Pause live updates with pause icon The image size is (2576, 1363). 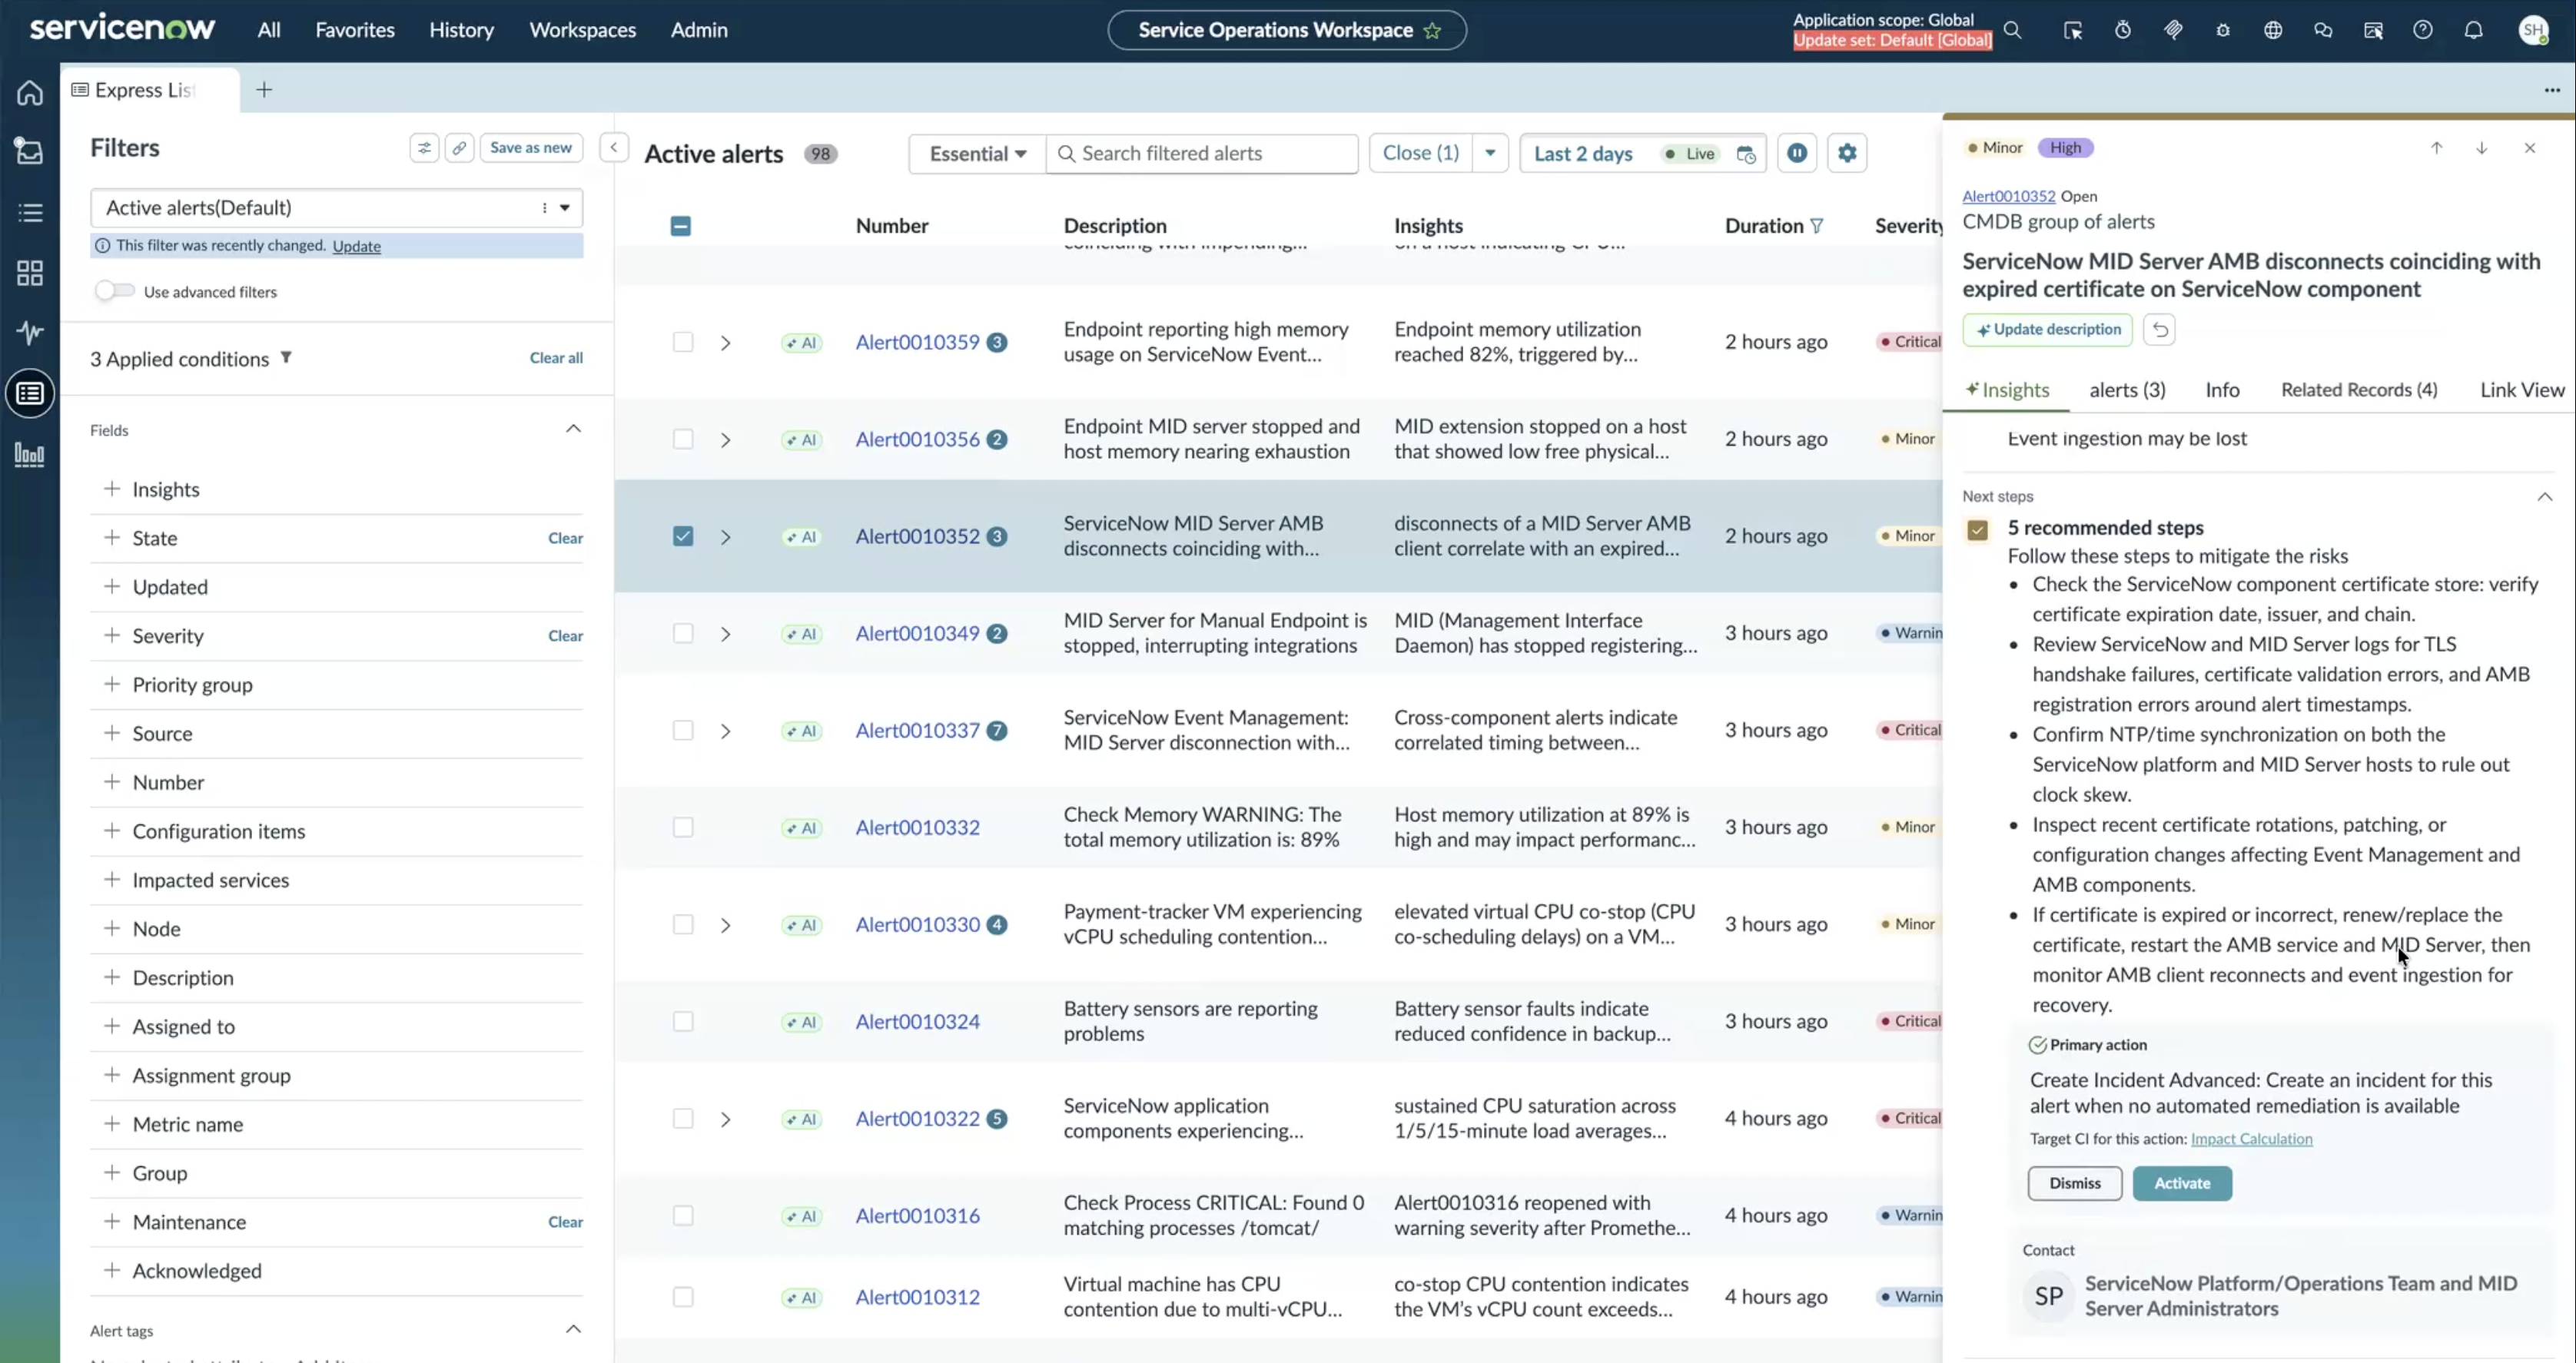[x=1797, y=153]
